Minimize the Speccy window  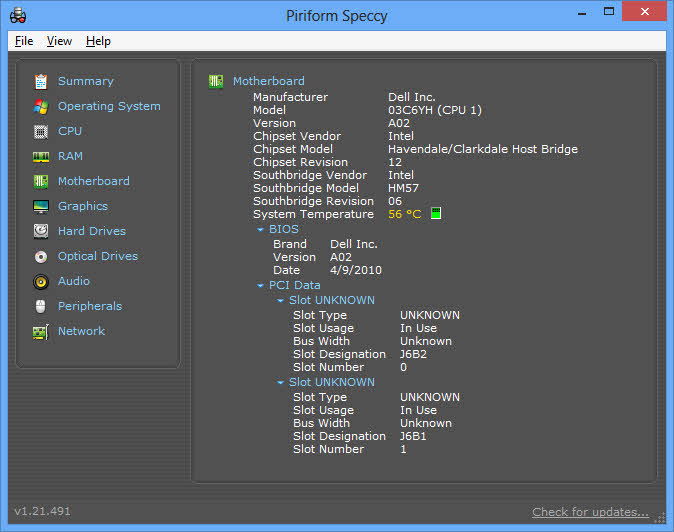[582, 12]
